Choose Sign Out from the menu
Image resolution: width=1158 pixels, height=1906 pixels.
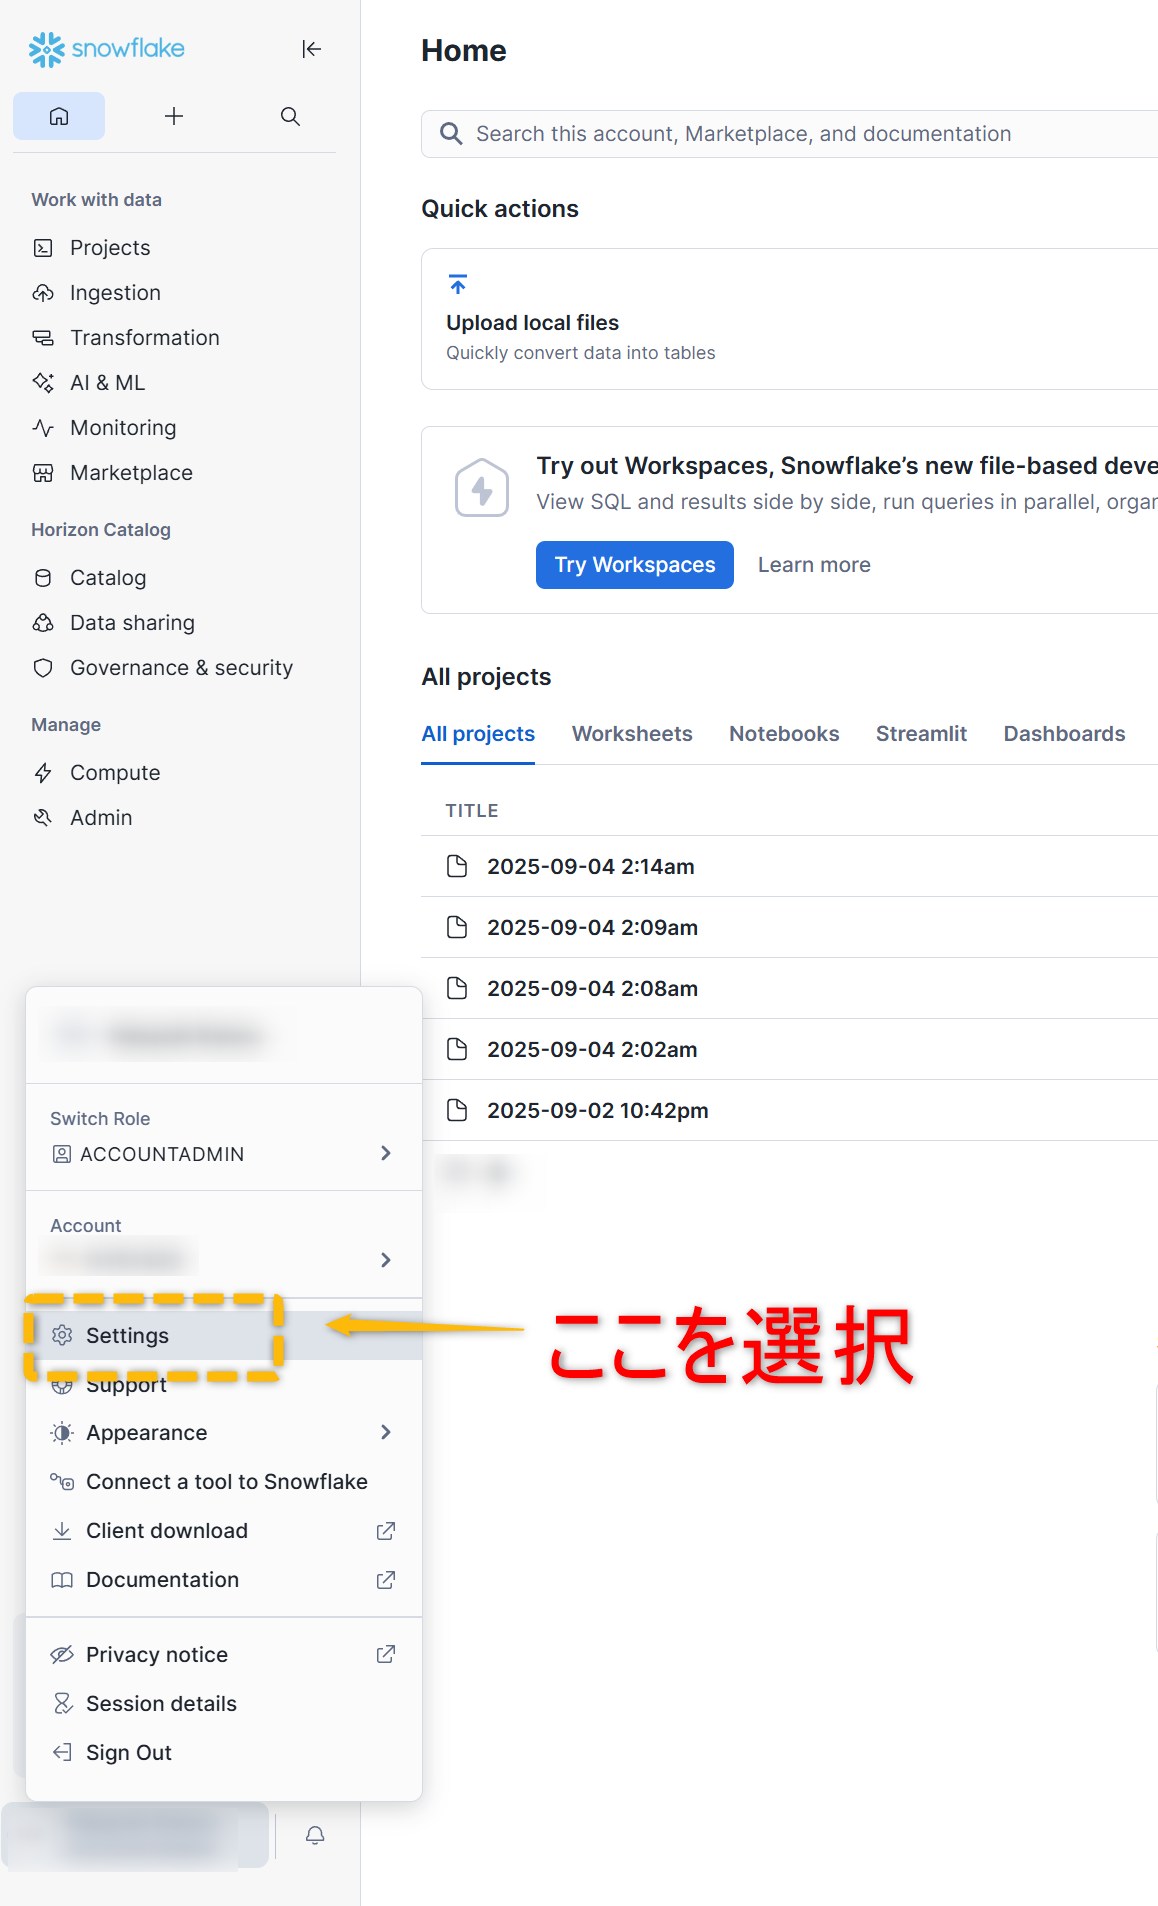point(128,1753)
